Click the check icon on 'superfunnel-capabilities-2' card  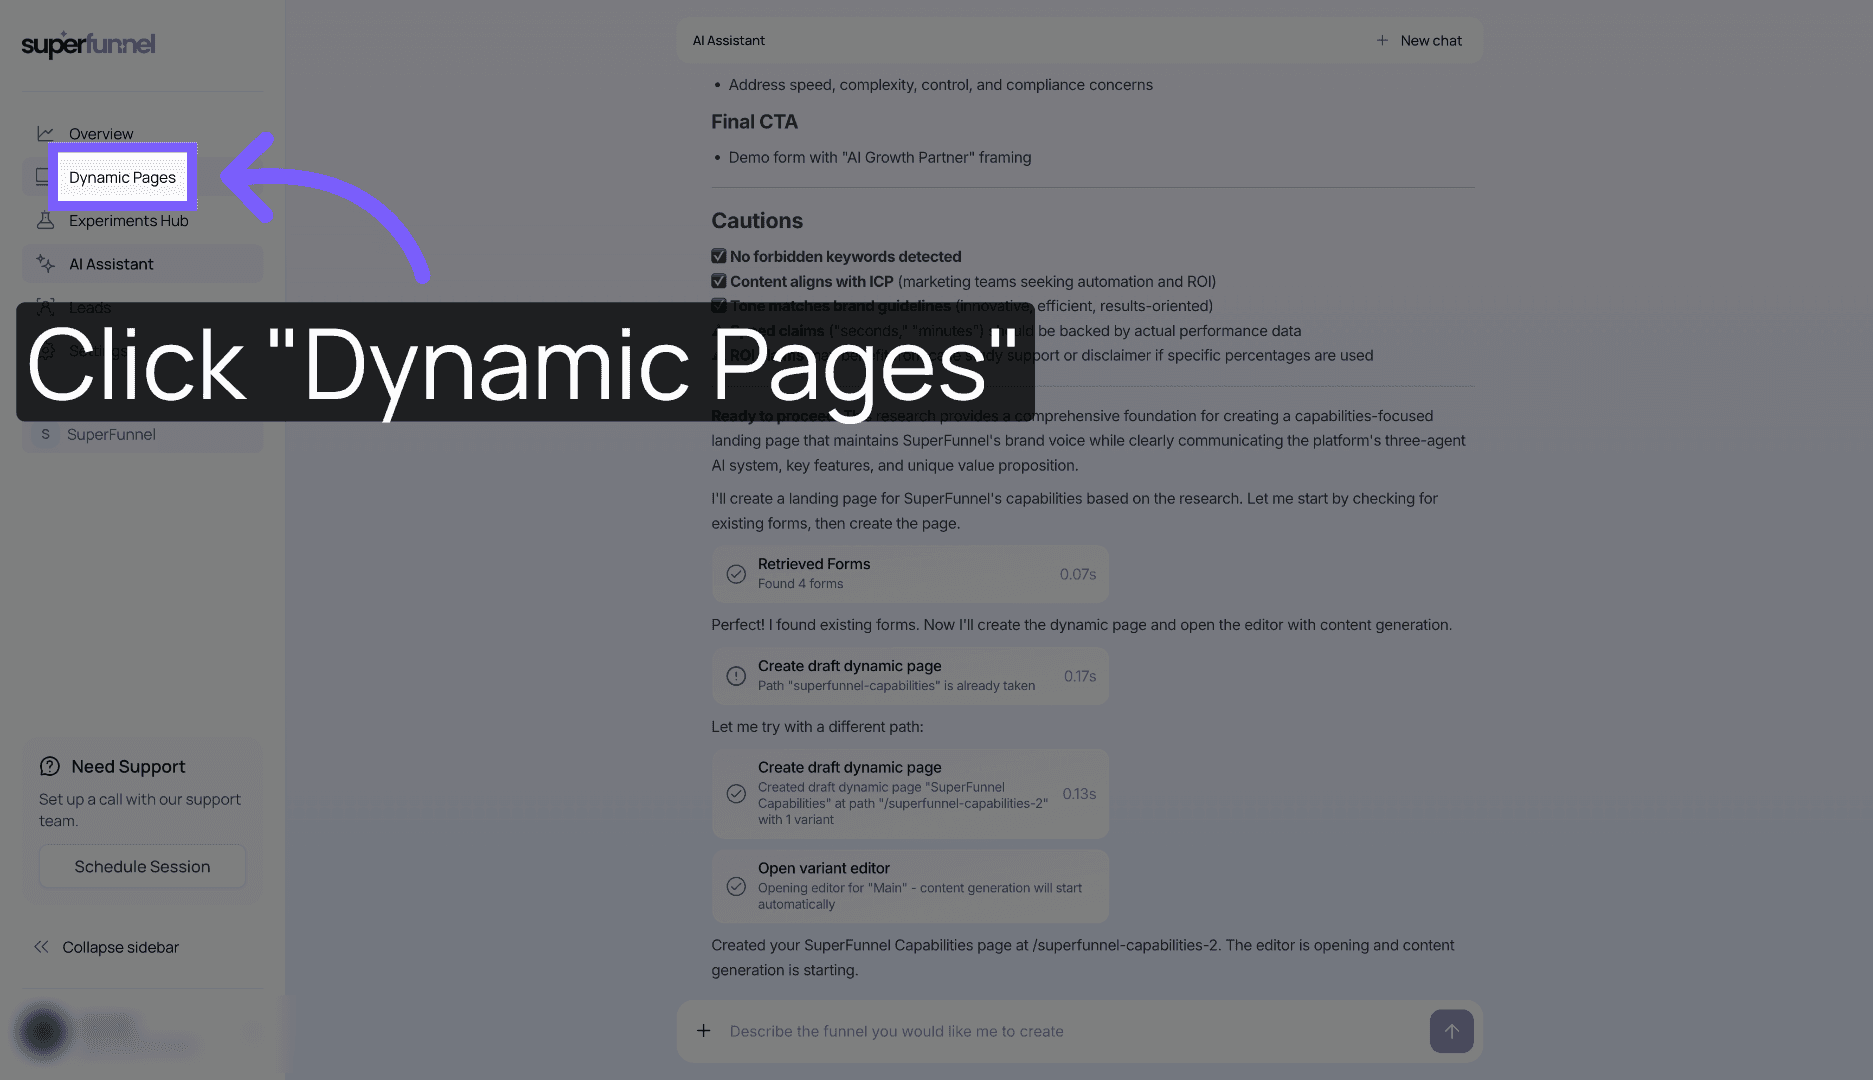pyautogui.click(x=736, y=794)
